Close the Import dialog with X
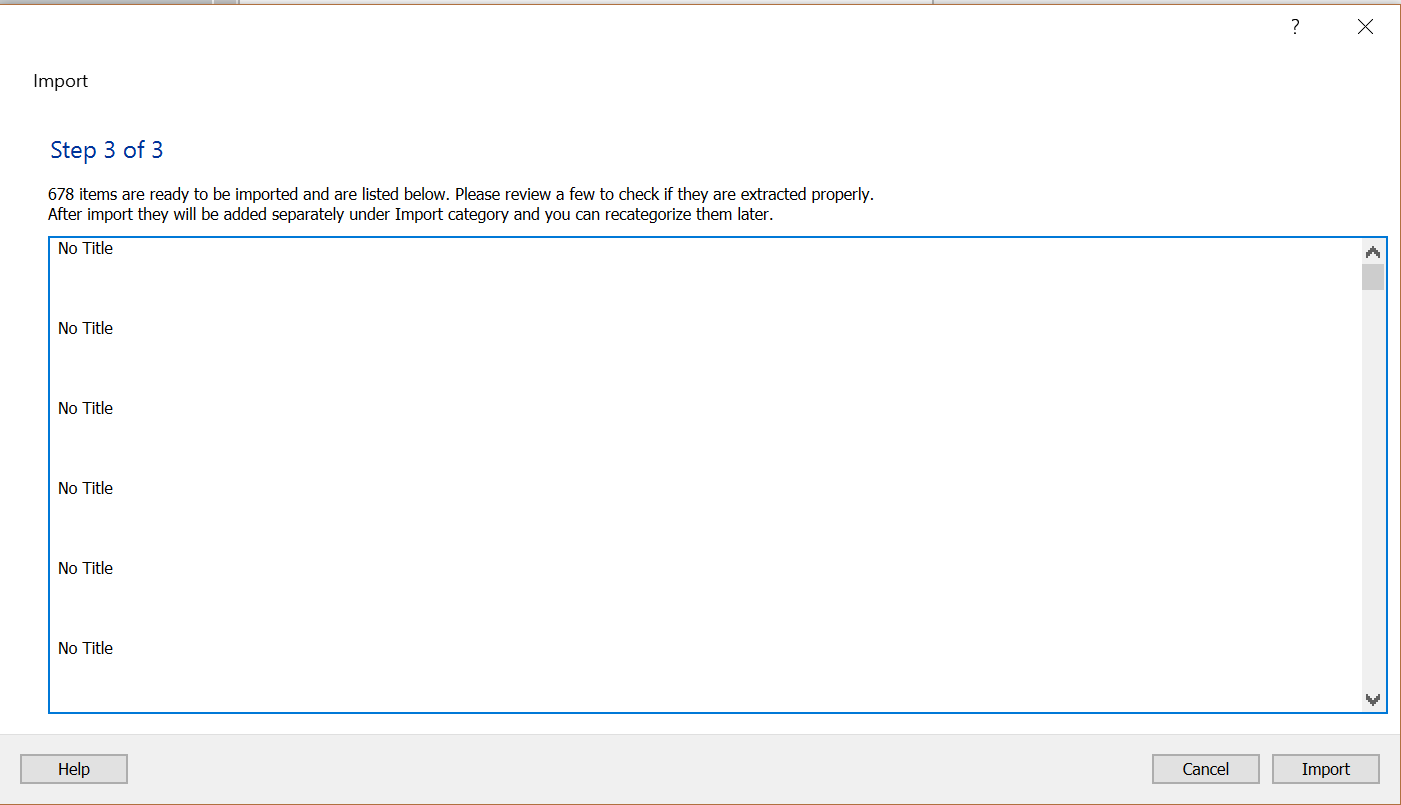Viewport: 1401px width, 805px height. 1365,27
